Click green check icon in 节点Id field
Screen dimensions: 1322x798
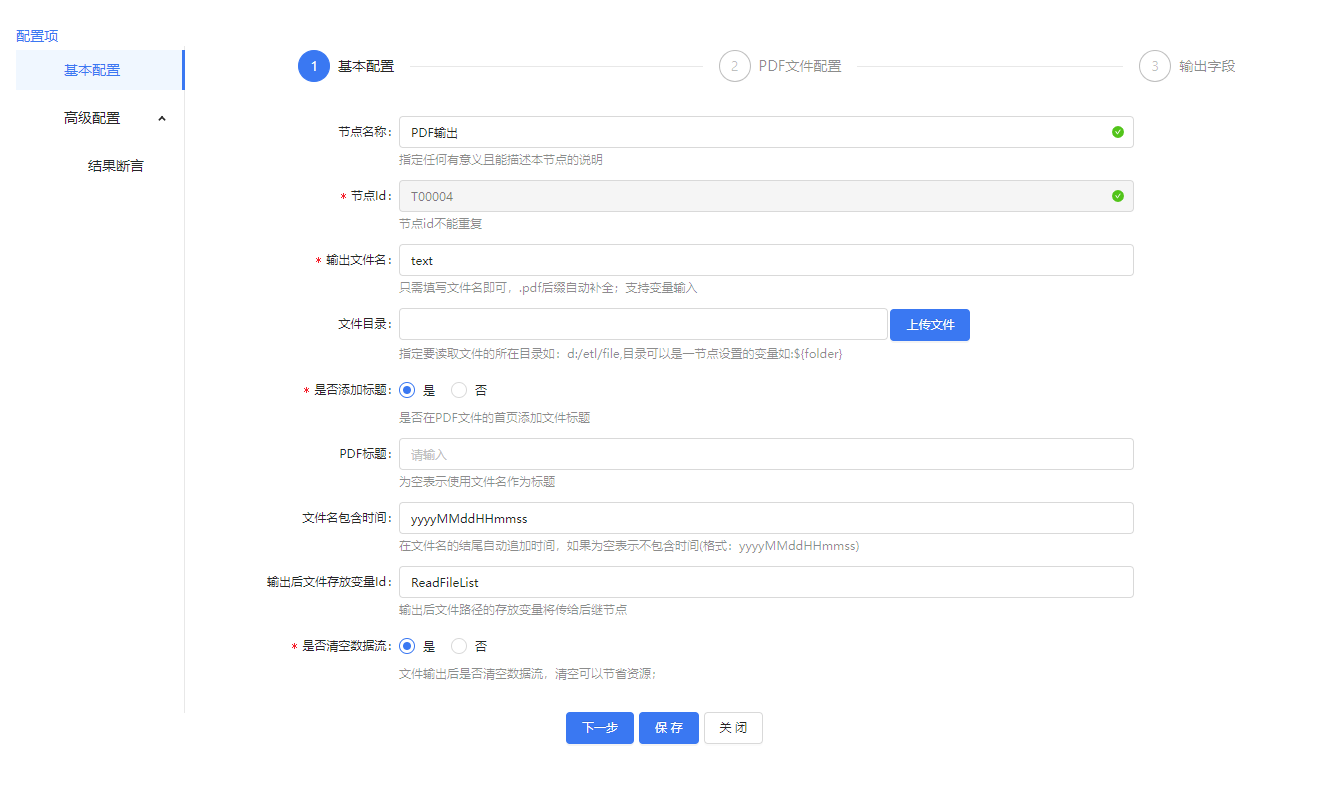click(1118, 196)
